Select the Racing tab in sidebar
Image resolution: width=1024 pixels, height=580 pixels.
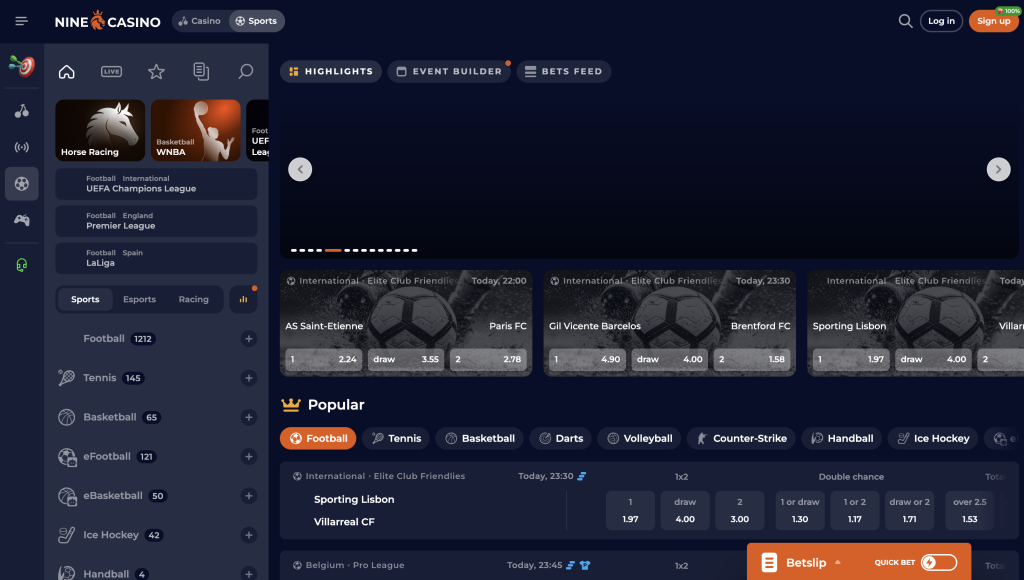click(193, 299)
